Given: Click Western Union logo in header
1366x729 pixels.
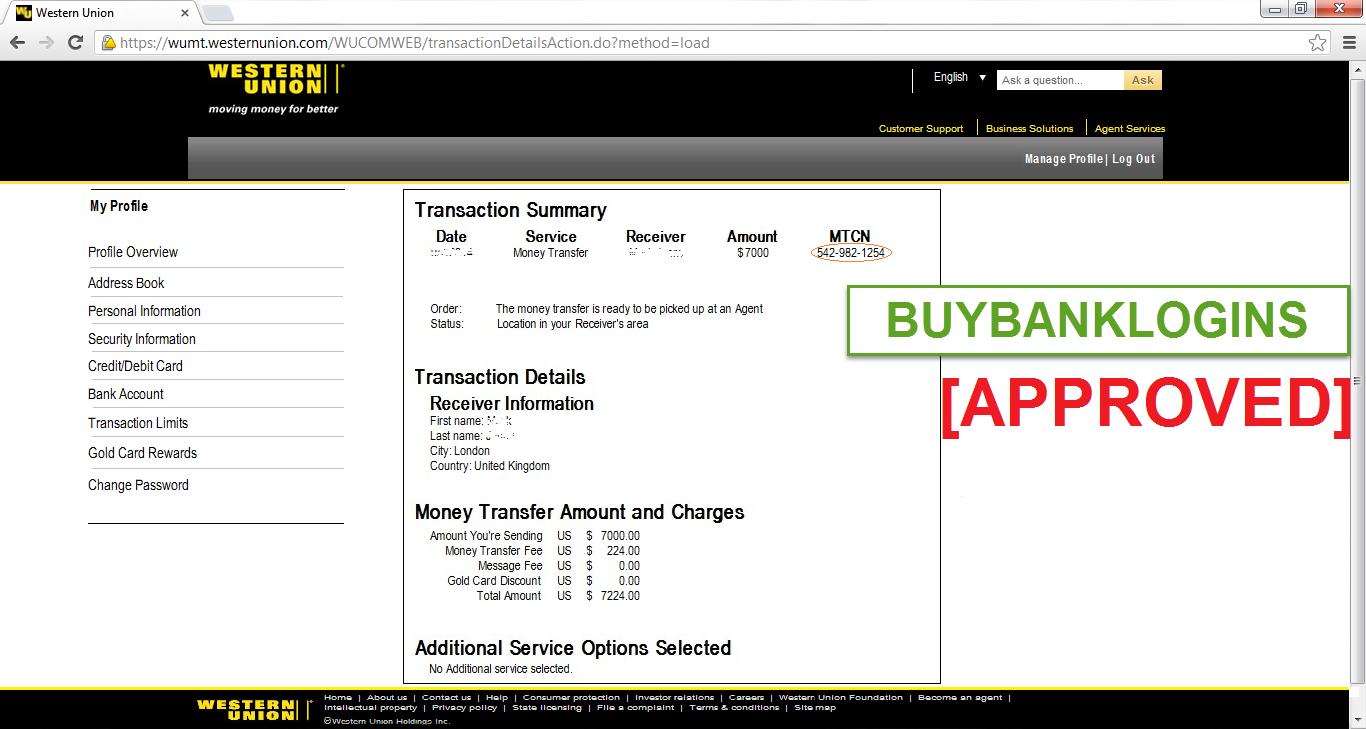Looking at the screenshot, I should click(x=275, y=88).
